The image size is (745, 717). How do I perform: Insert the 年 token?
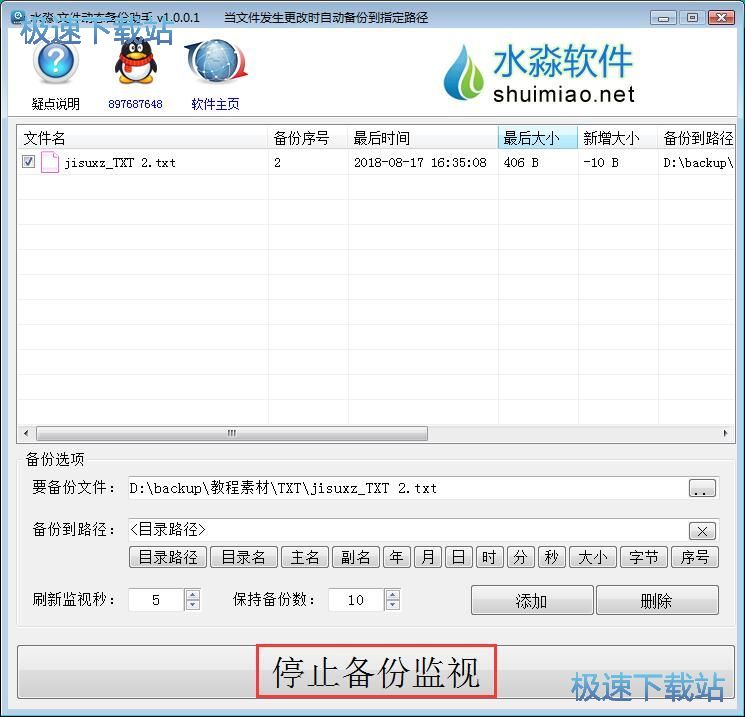pyautogui.click(x=397, y=557)
